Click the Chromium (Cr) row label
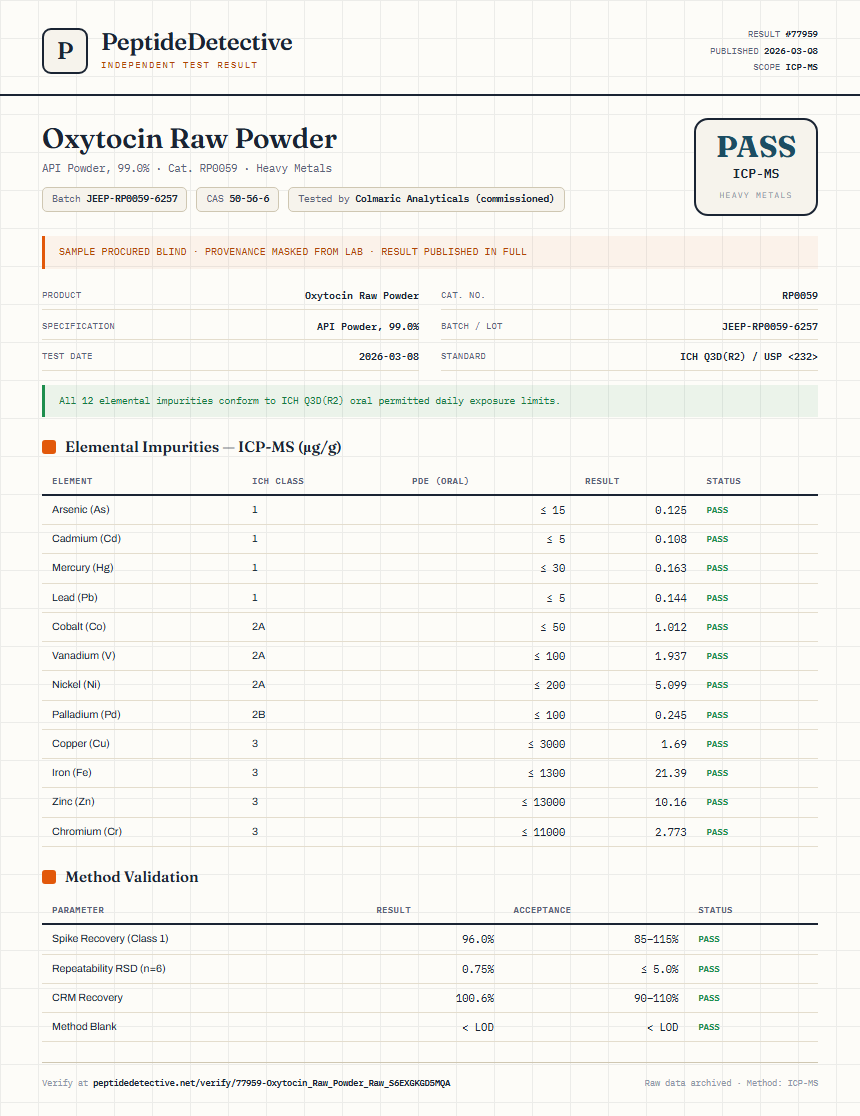Screen dimensions: 860x1116 point(87,832)
